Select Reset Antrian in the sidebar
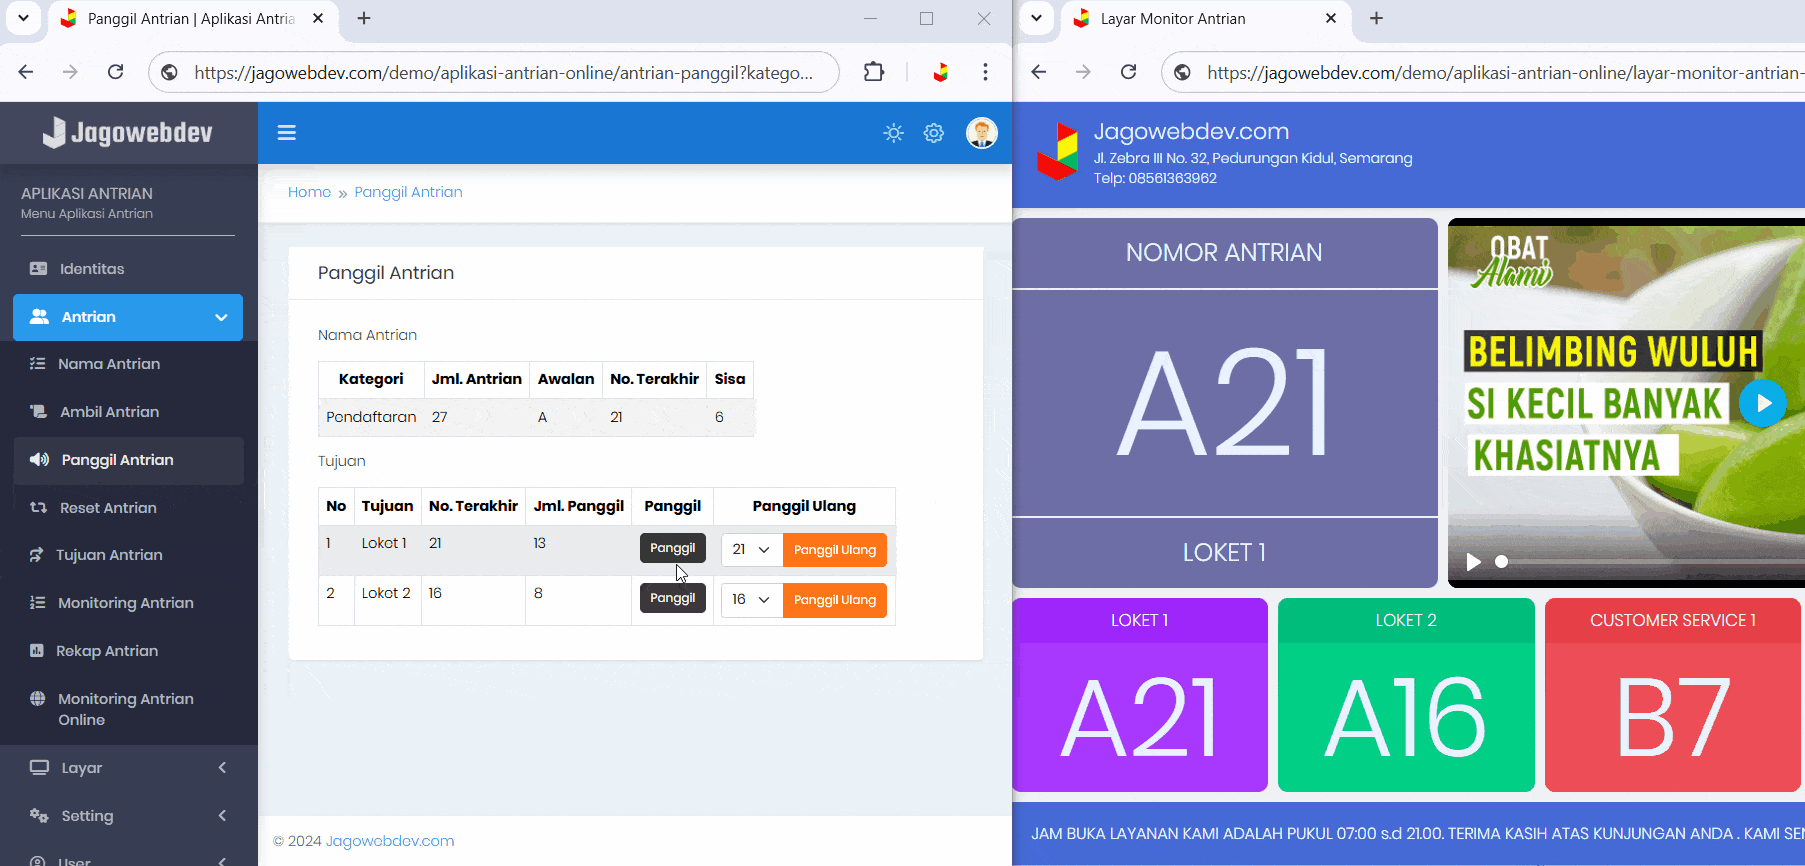 [x=108, y=508]
